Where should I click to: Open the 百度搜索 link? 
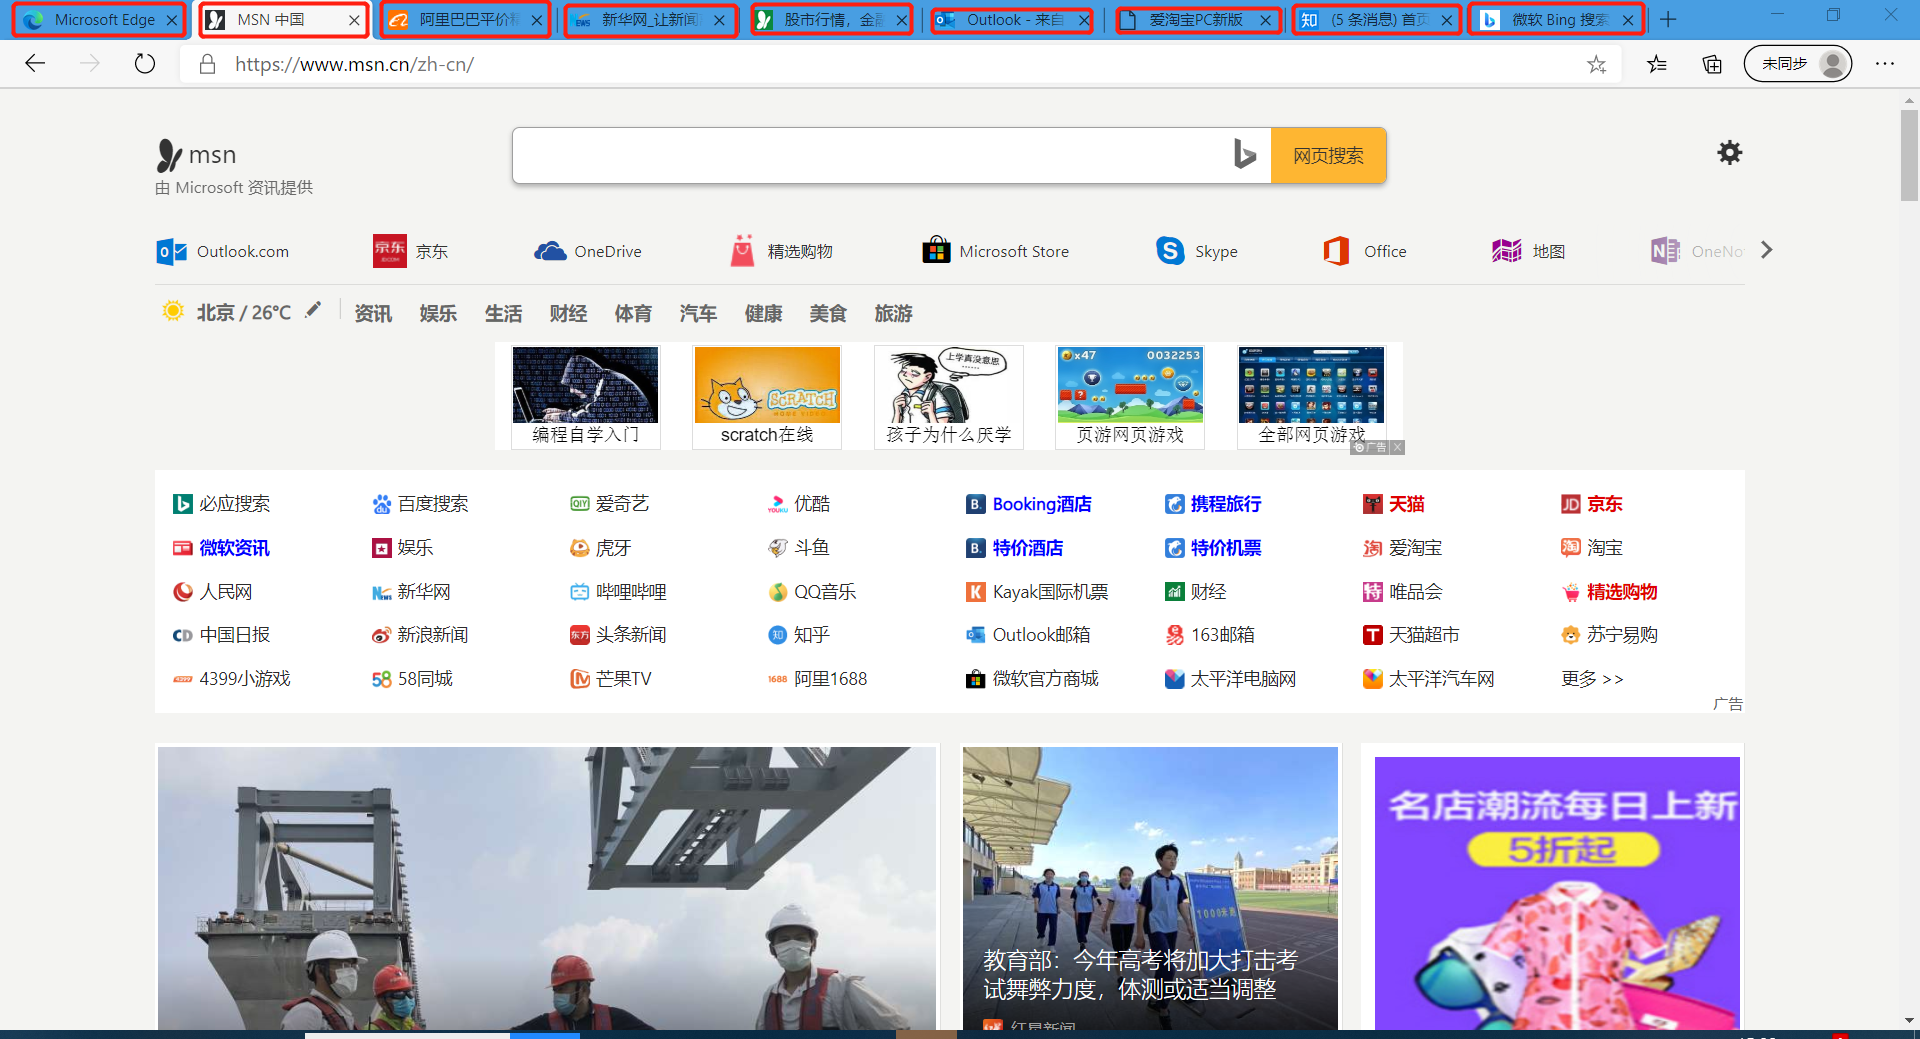point(420,504)
